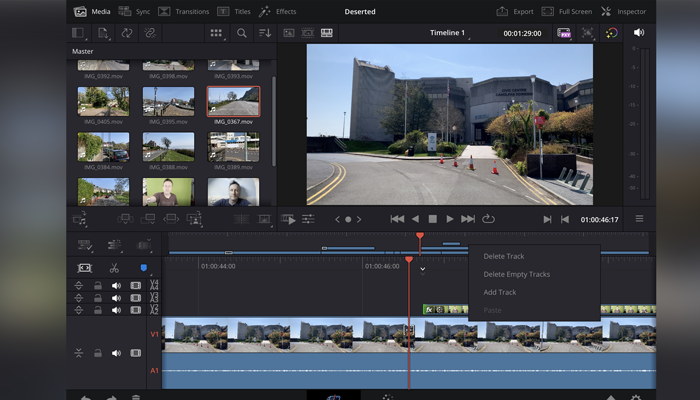The image size is (700, 400).
Task: Go to the next marker arrow
Action: (x=359, y=219)
